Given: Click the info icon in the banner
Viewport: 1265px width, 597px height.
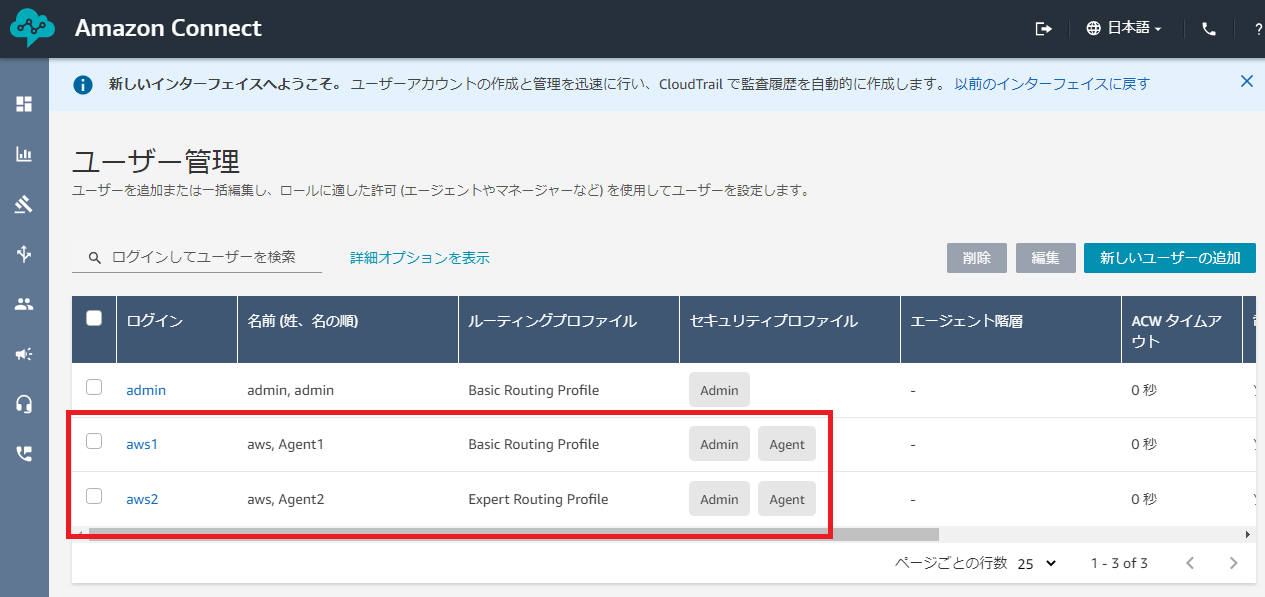Looking at the screenshot, I should click(x=83, y=84).
